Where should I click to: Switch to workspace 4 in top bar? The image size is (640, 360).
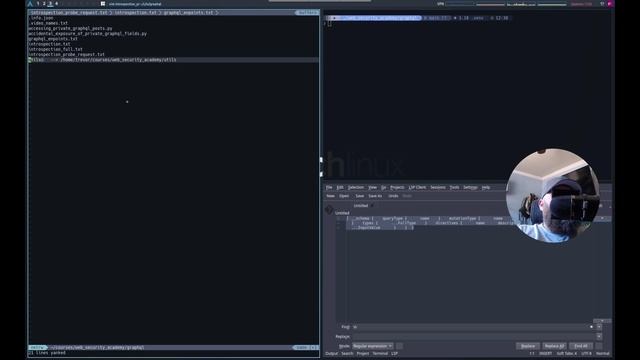(56, 4)
